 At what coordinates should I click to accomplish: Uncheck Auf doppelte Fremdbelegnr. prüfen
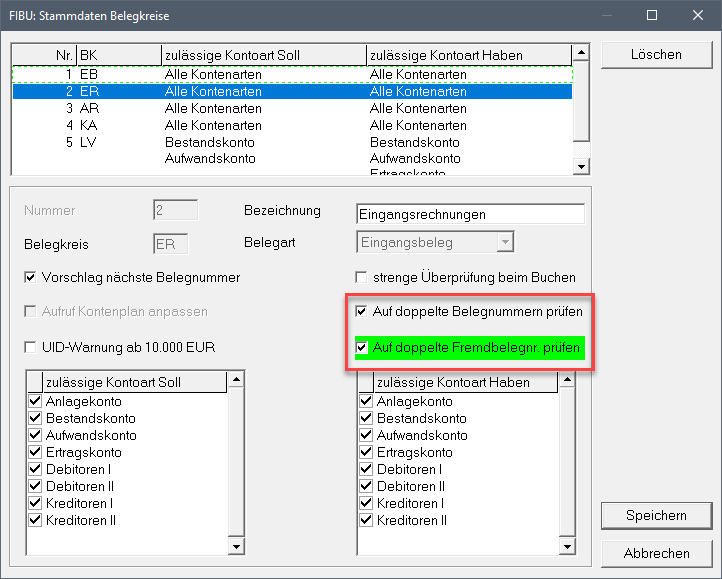tap(363, 347)
